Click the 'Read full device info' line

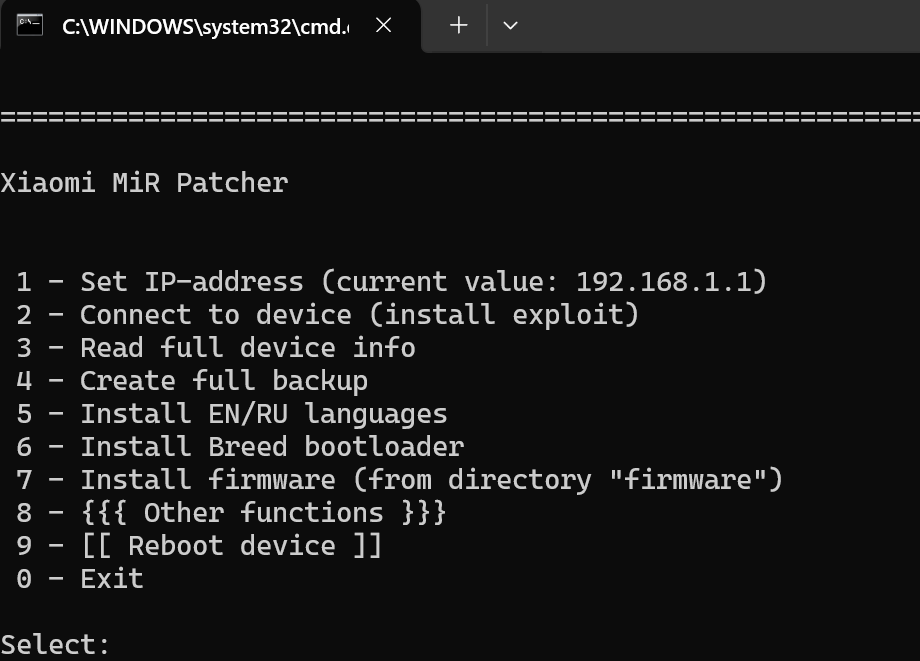click(x=247, y=348)
